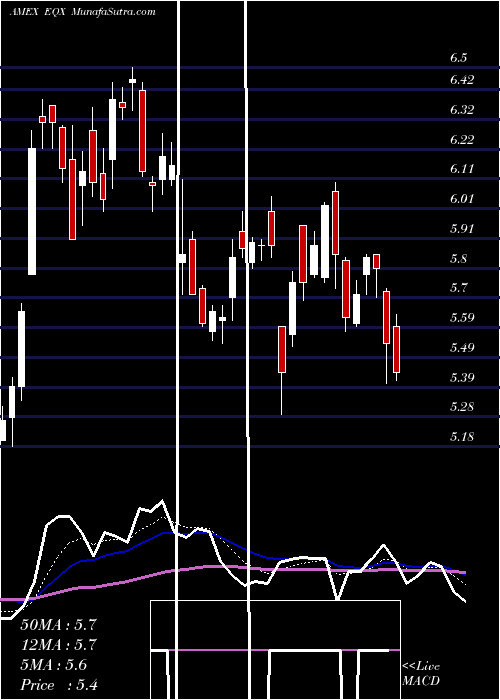
Task: Click the '12MA : 5.7' legend entry
Action: (58, 645)
